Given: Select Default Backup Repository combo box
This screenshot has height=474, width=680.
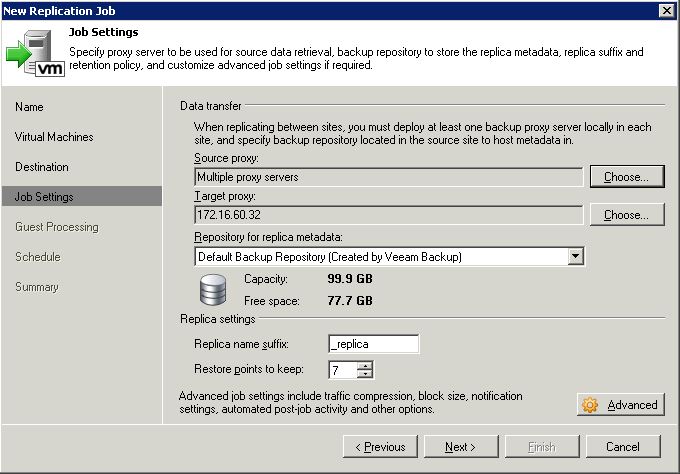Looking at the screenshot, I should [x=389, y=256].
